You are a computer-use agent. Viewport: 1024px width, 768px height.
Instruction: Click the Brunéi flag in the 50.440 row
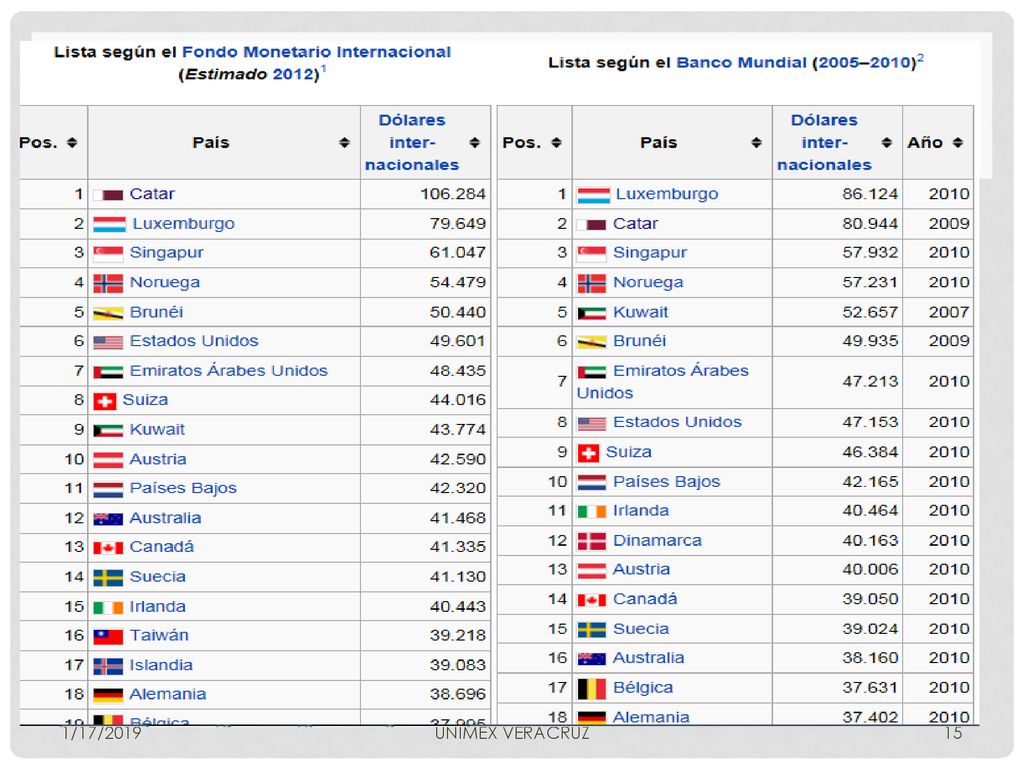point(108,313)
